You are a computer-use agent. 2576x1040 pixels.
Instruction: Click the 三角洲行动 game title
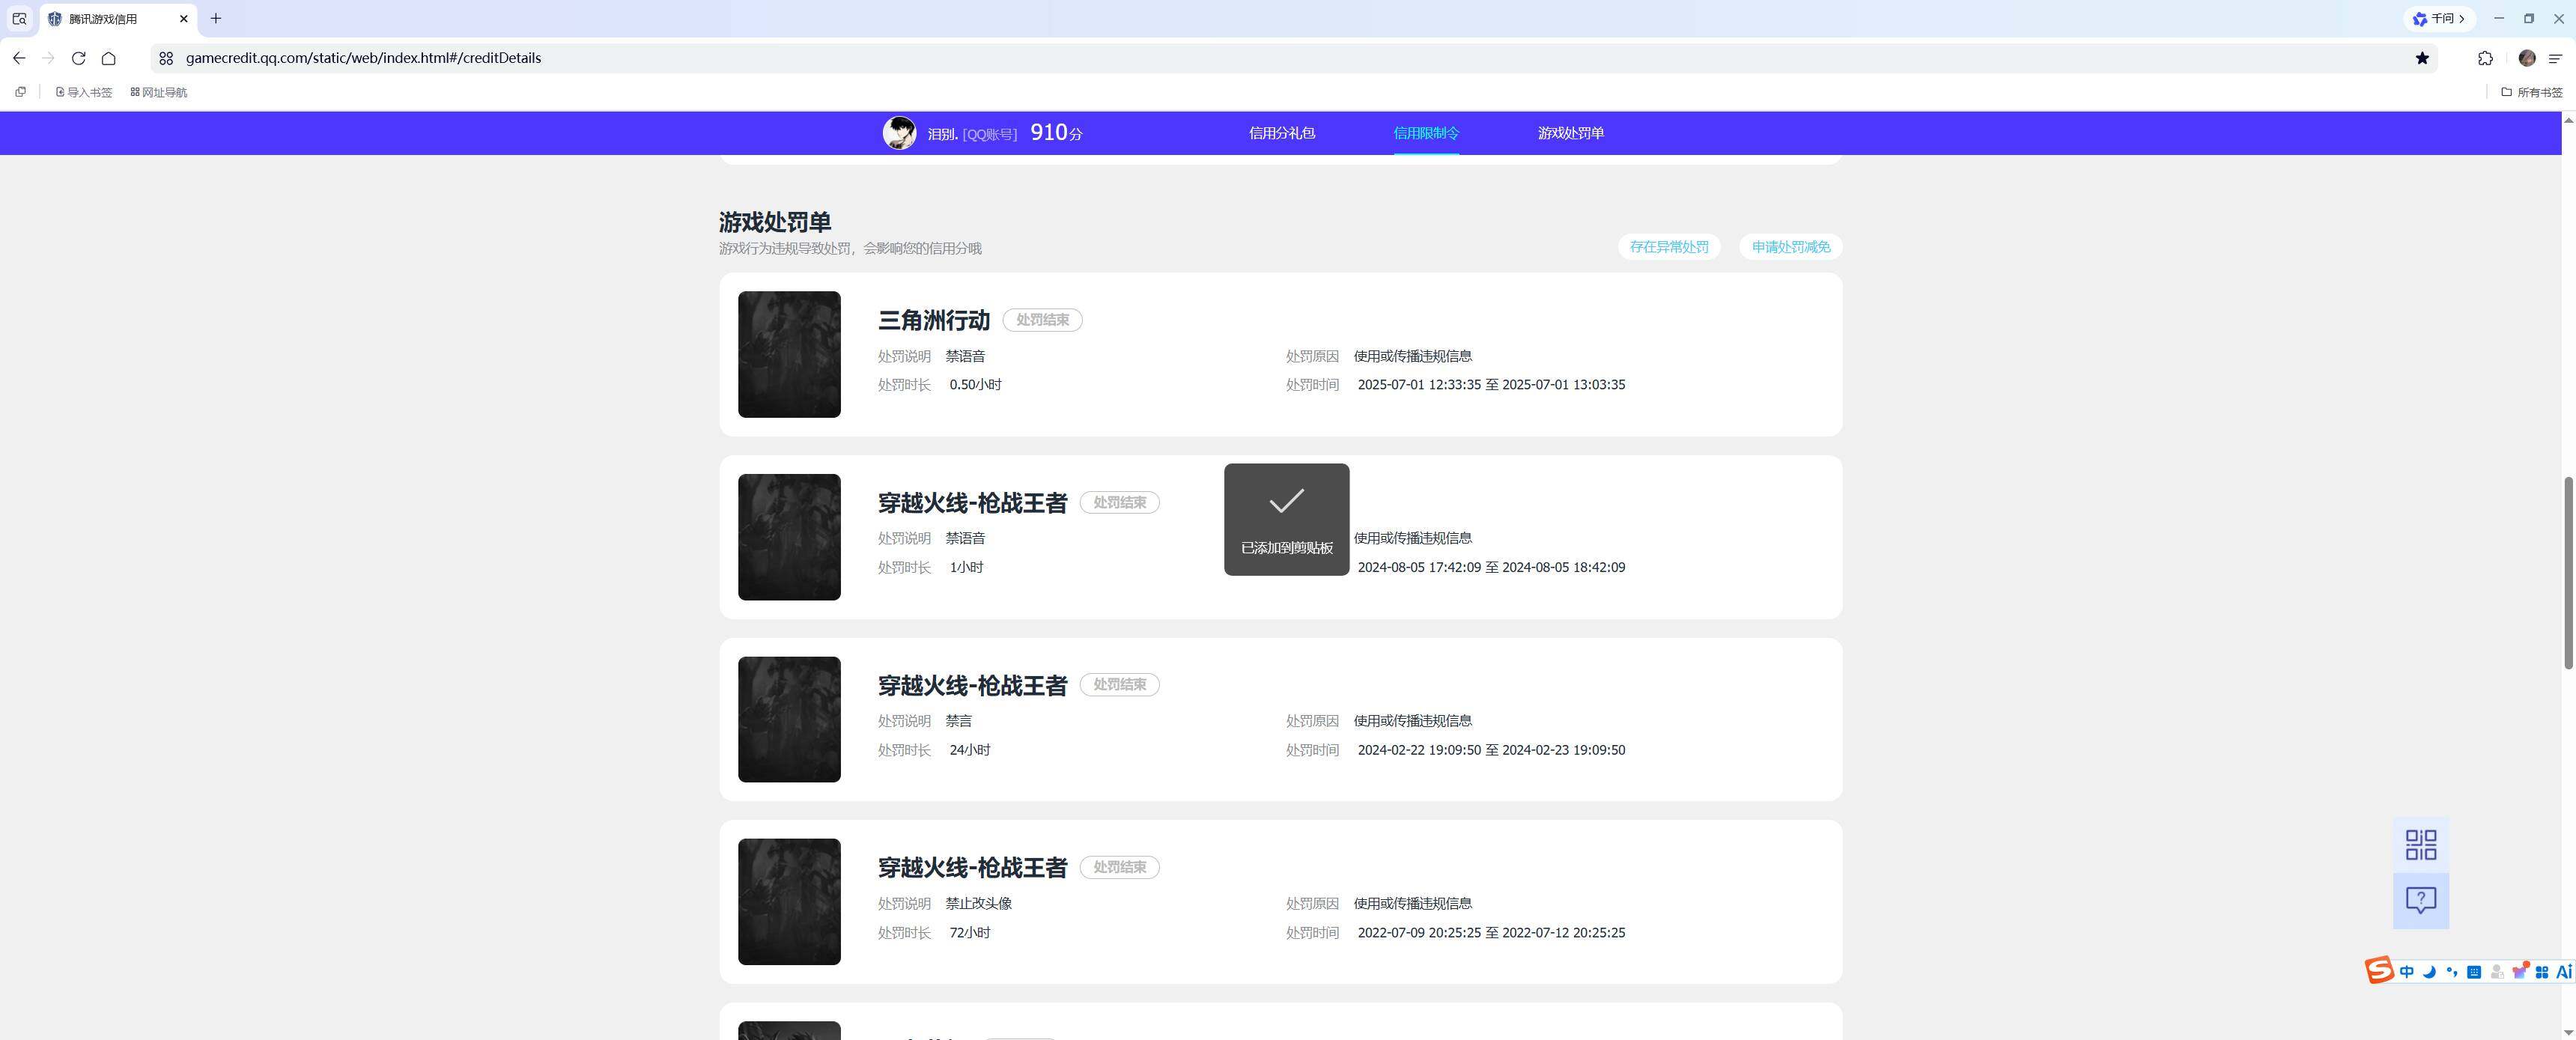[933, 320]
